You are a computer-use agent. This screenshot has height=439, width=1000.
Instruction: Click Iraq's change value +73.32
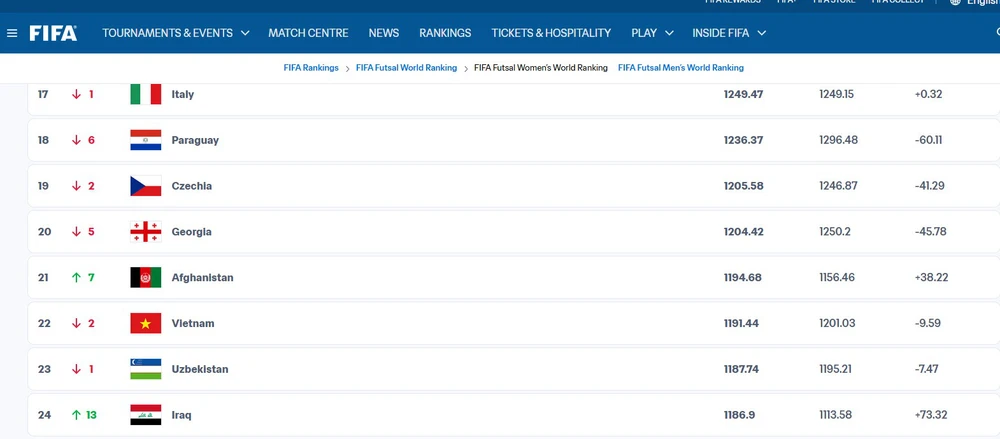pyautogui.click(x=930, y=415)
